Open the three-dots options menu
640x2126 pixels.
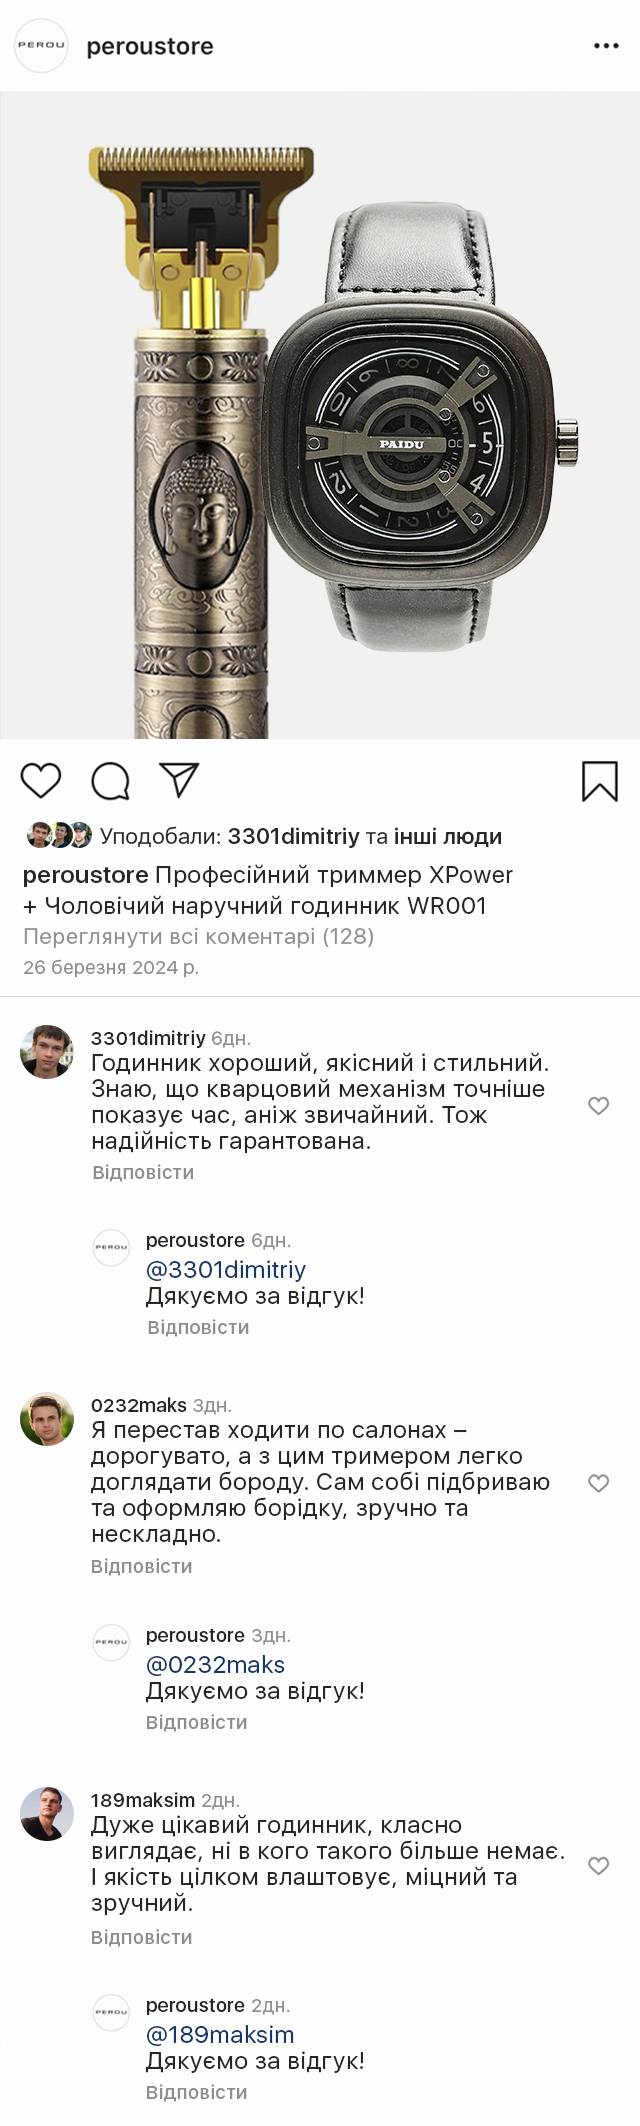pyautogui.click(x=606, y=46)
